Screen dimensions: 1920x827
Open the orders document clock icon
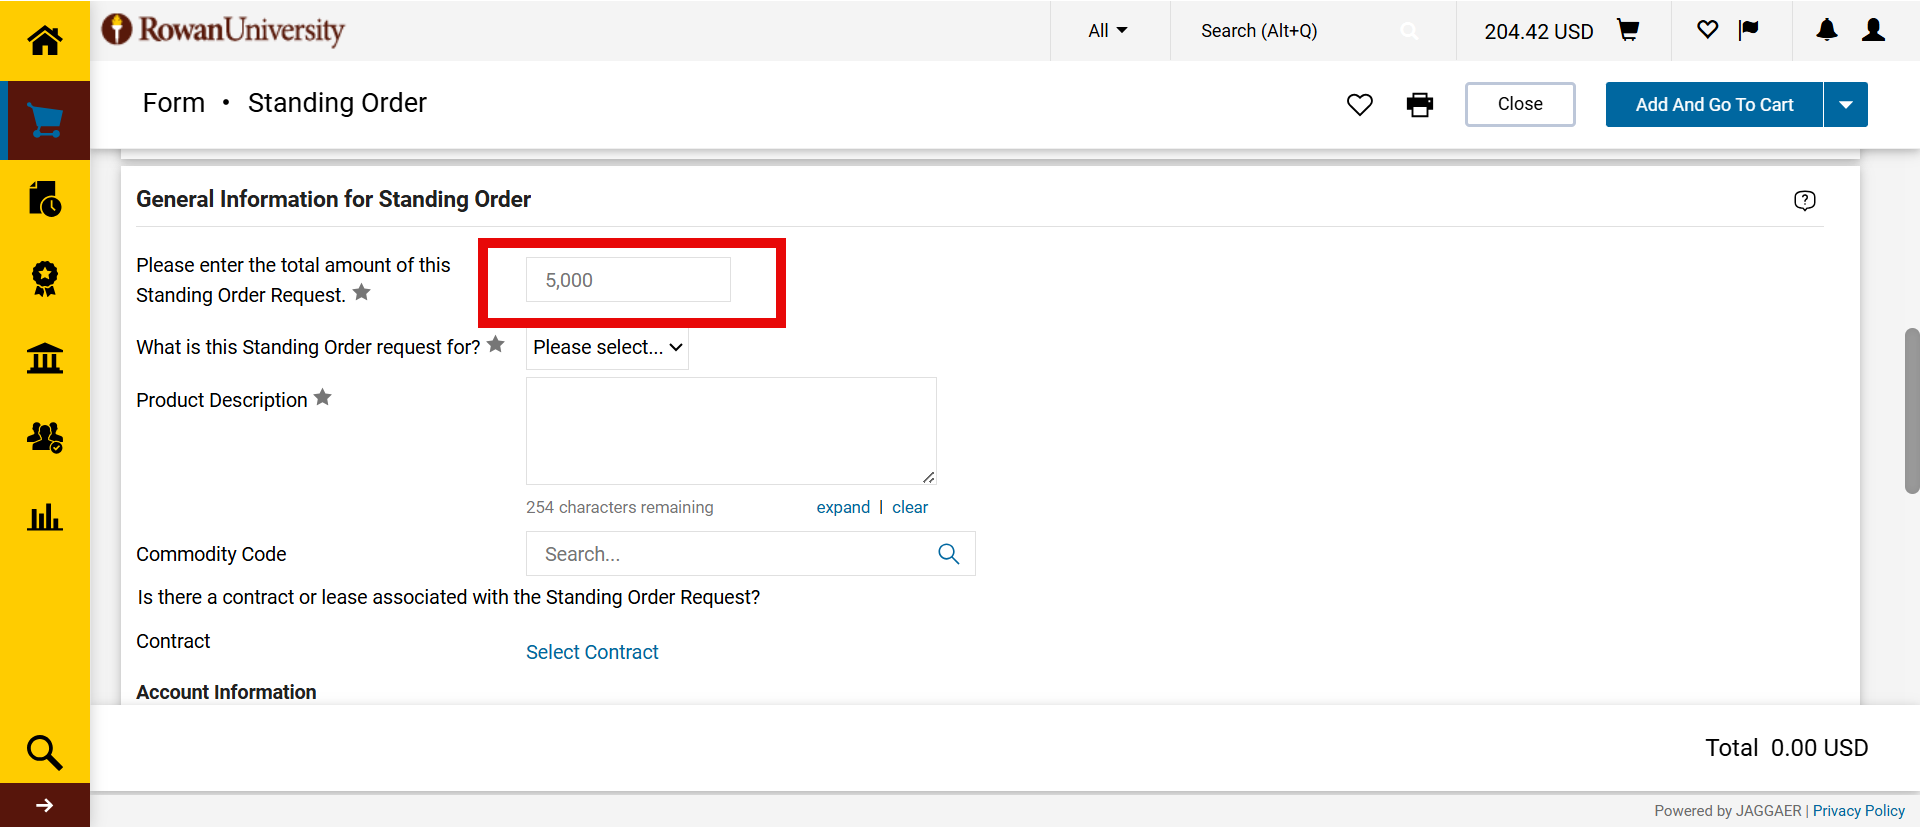click(45, 199)
